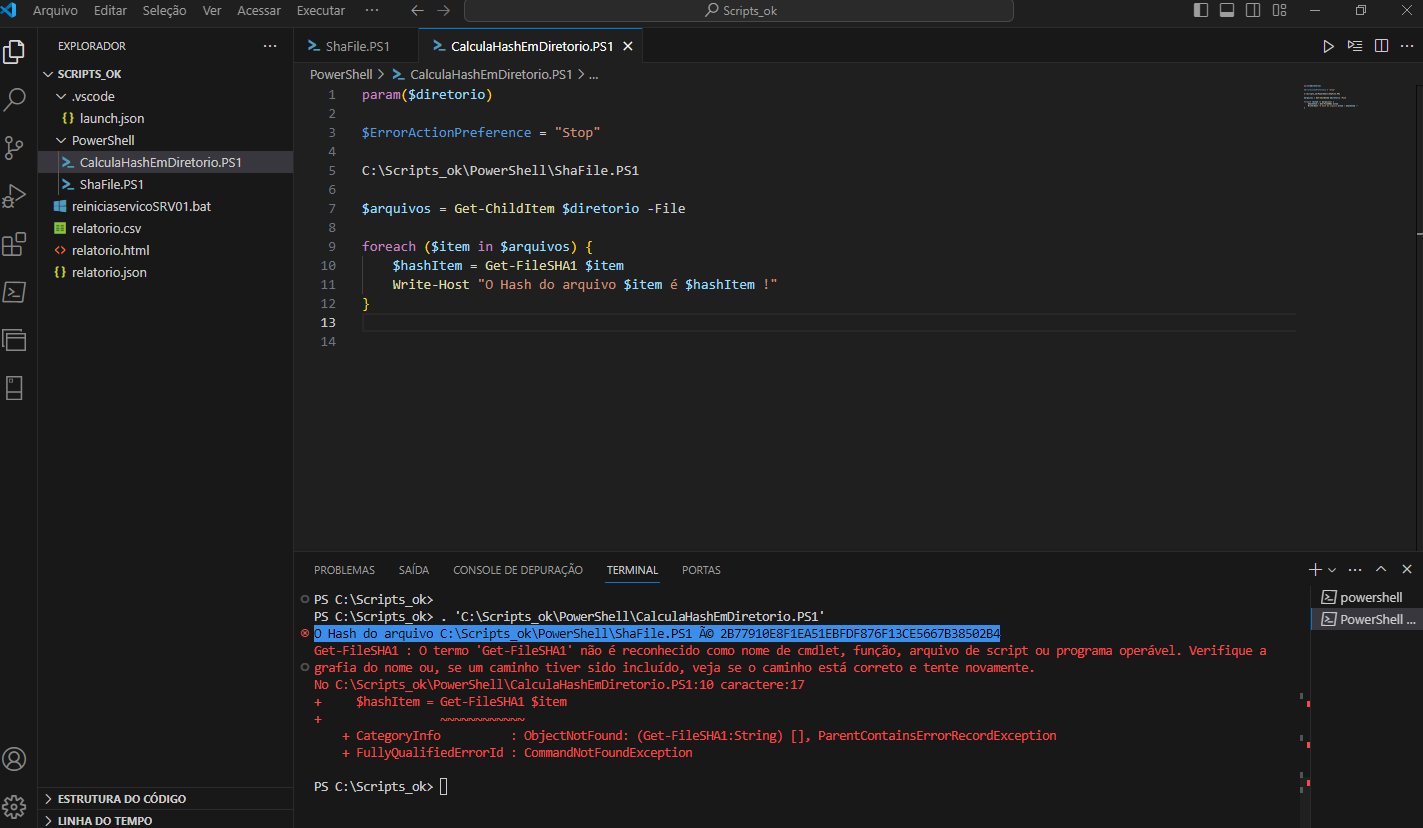Open relatorio.csv in the explorer
Viewport: 1423px width, 828px height.
[166, 228]
